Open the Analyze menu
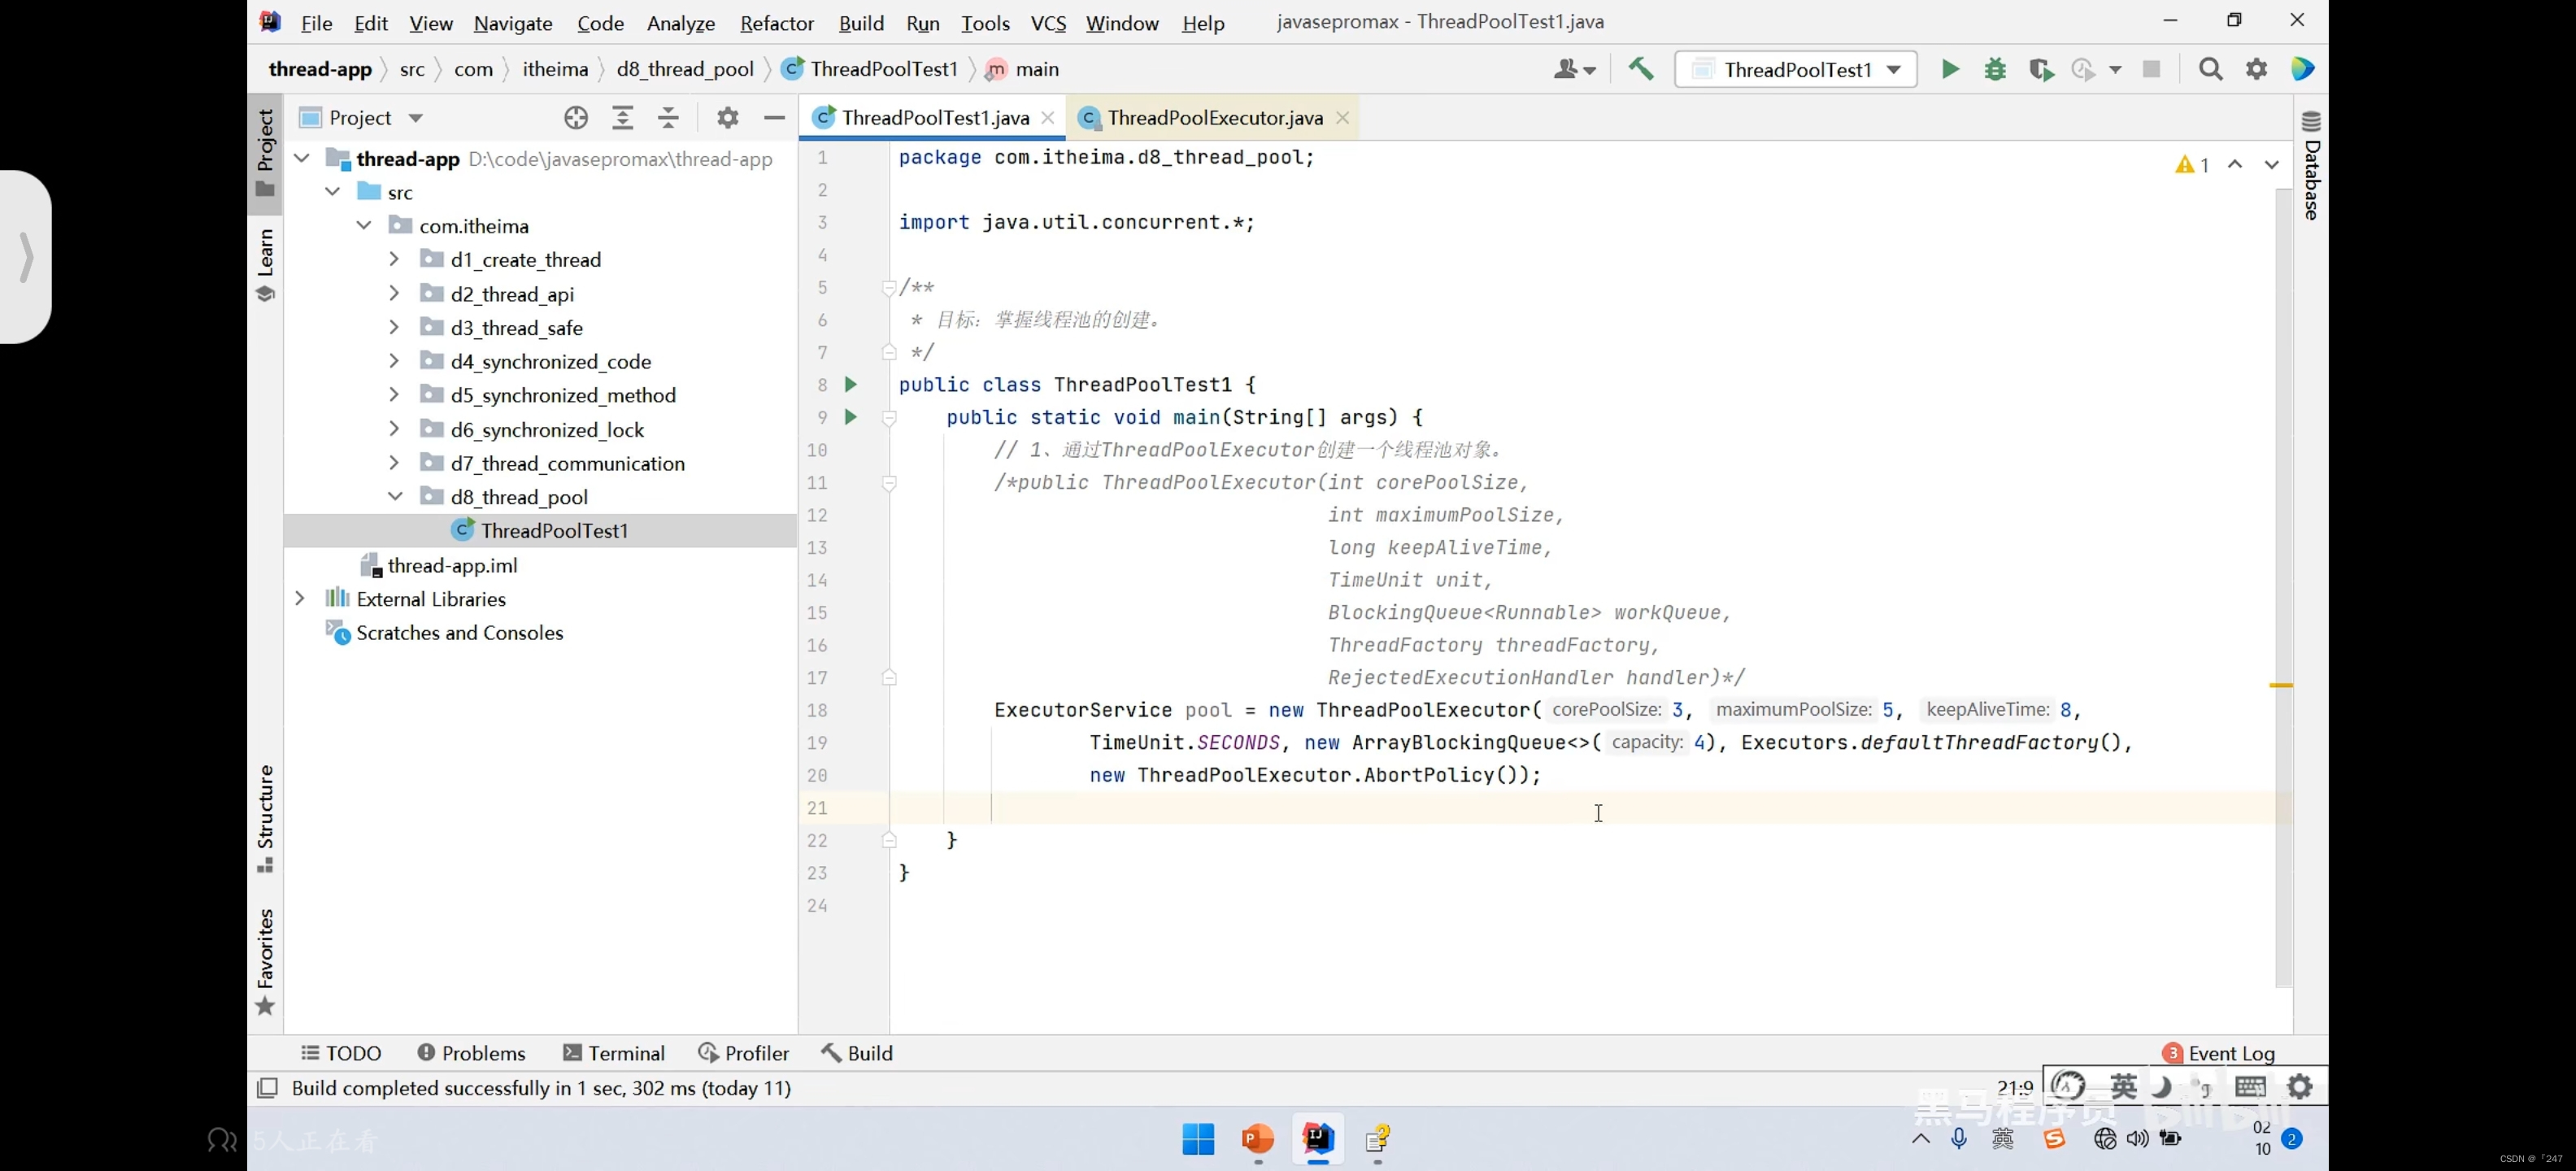The height and width of the screenshot is (1171, 2576). click(680, 23)
